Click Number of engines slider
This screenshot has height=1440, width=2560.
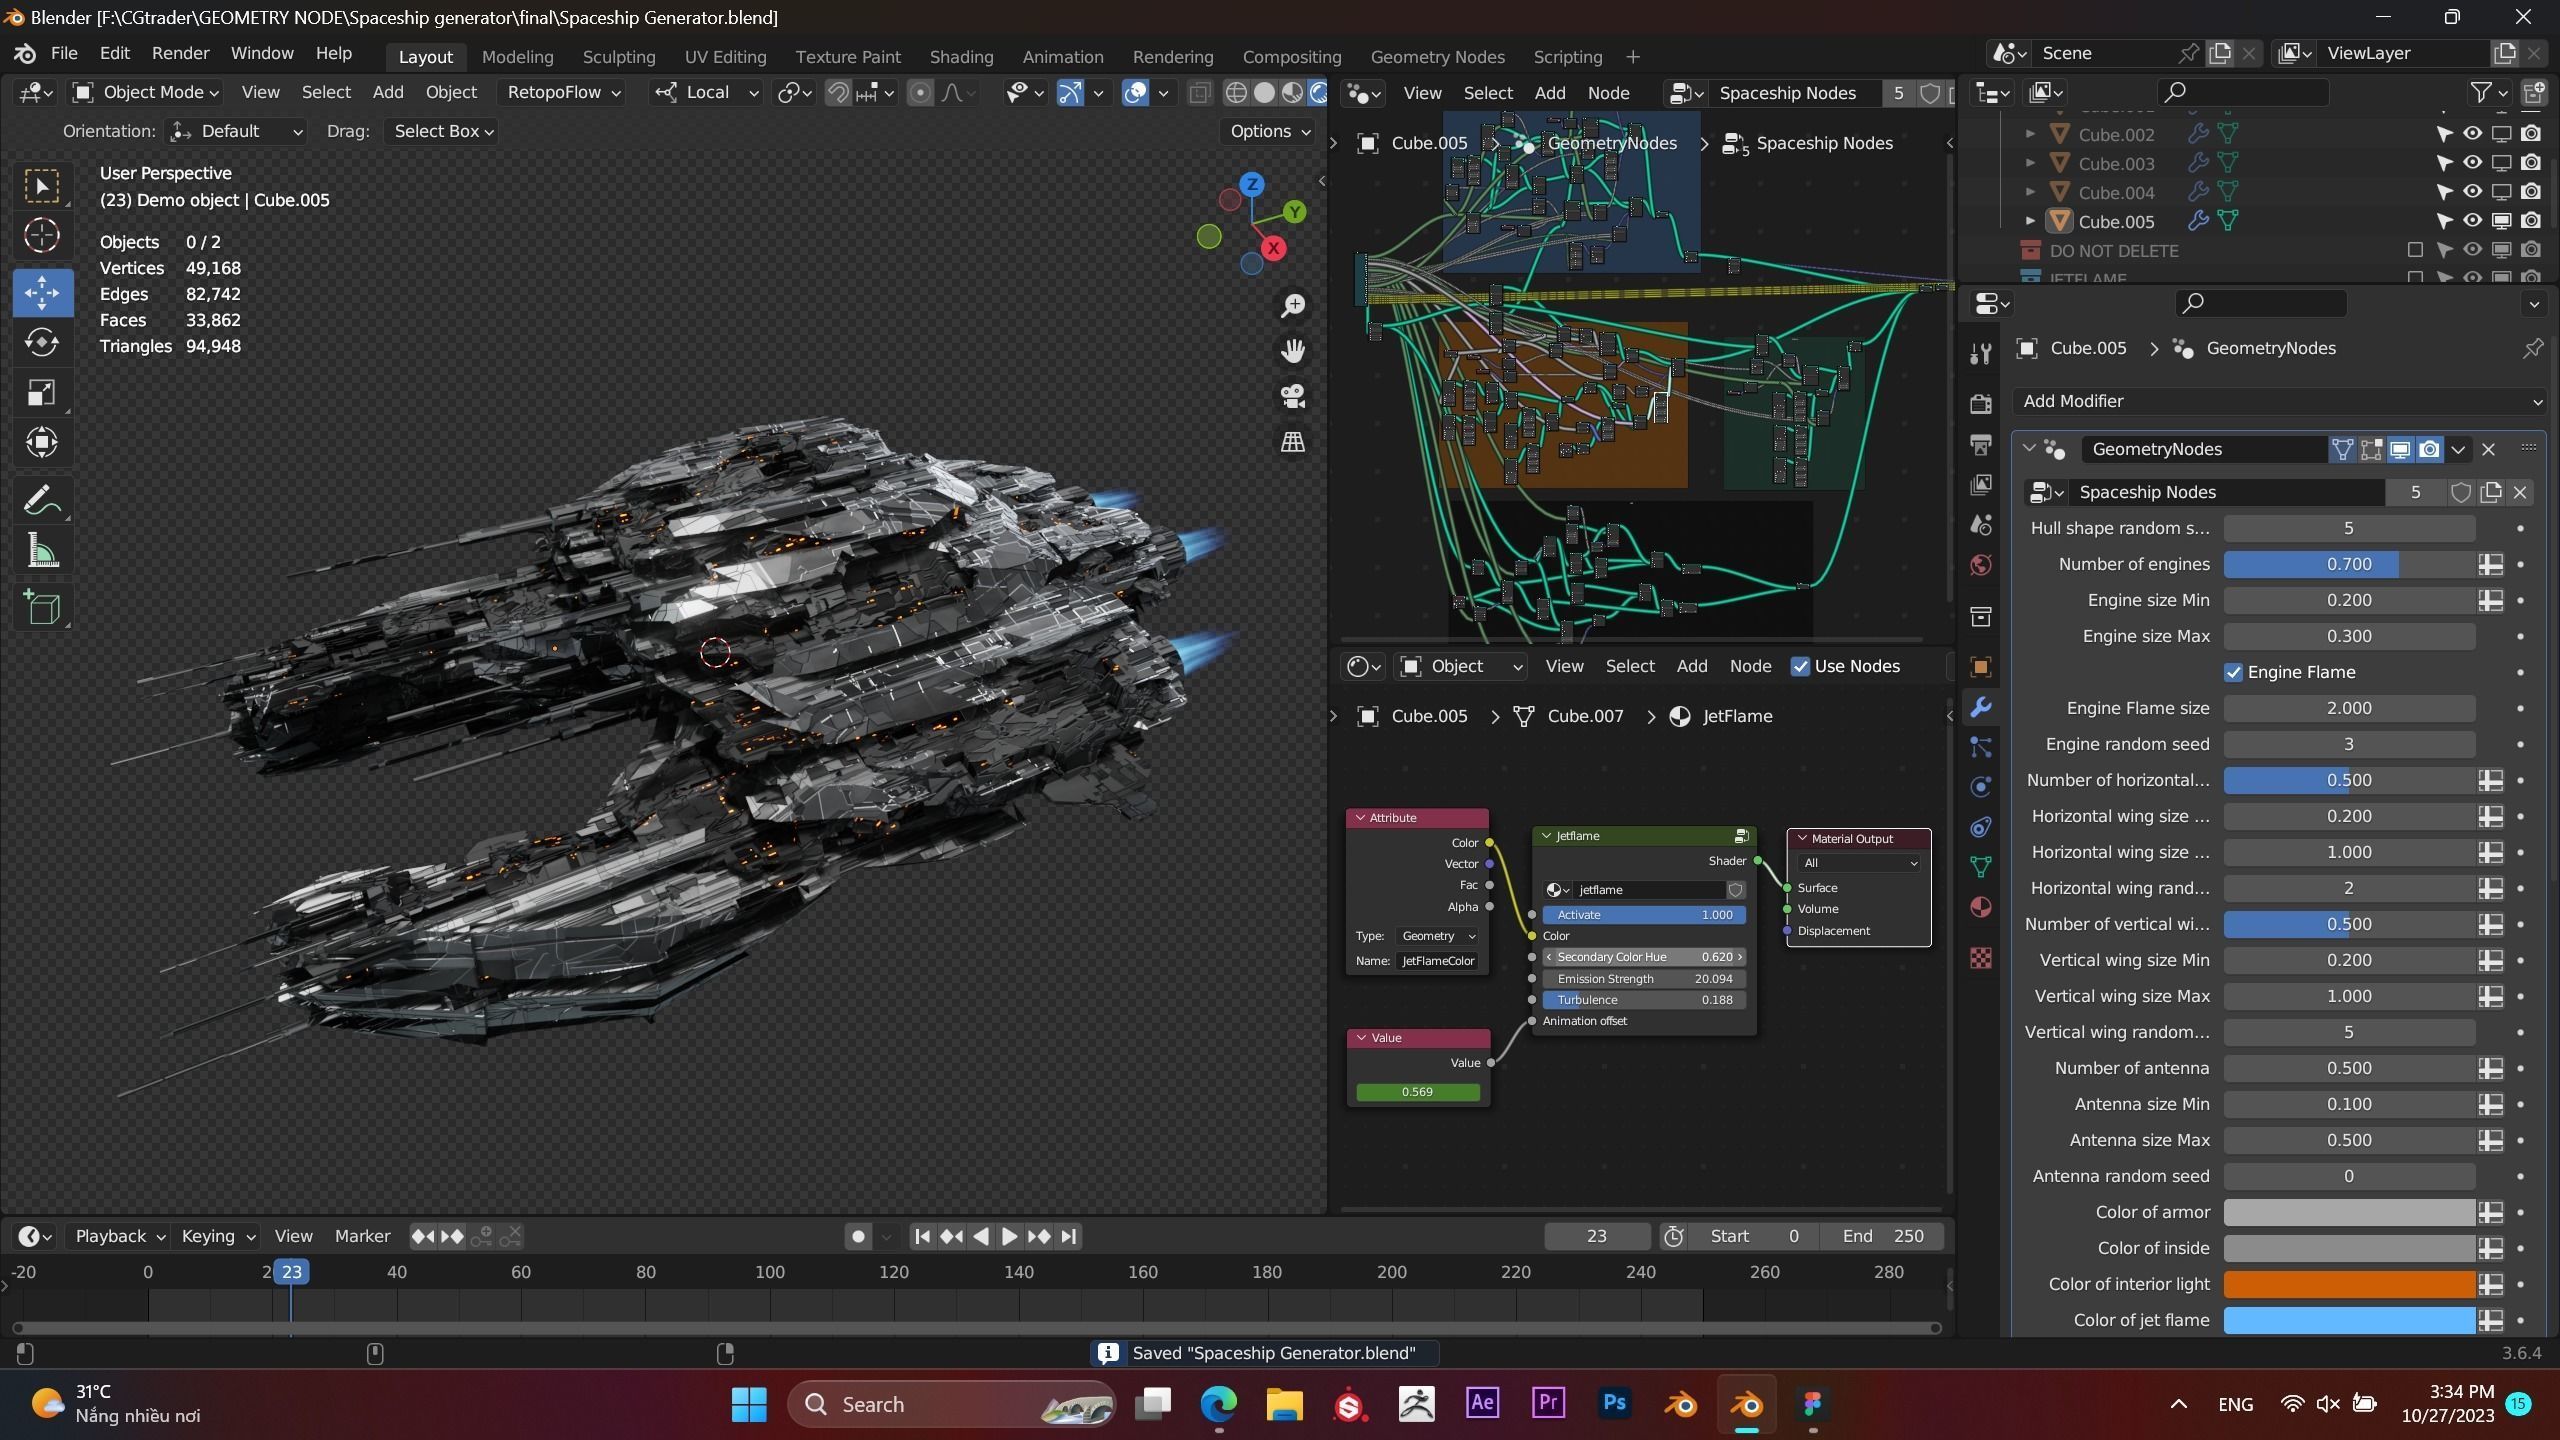pyautogui.click(x=2349, y=564)
